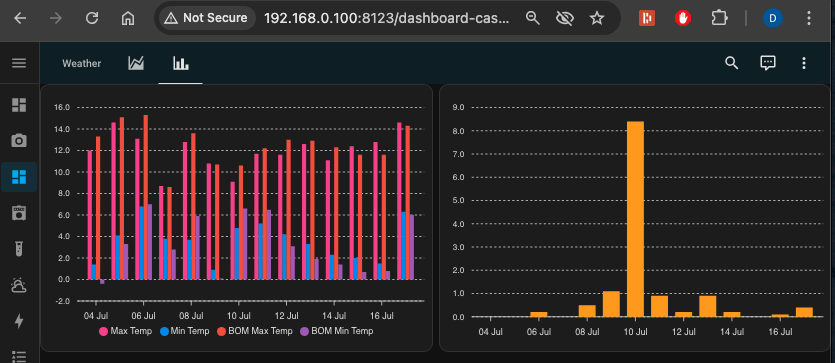Click the "-2.0" axis value on temperature chart
This screenshot has height=363, width=835.
(x=62, y=301)
